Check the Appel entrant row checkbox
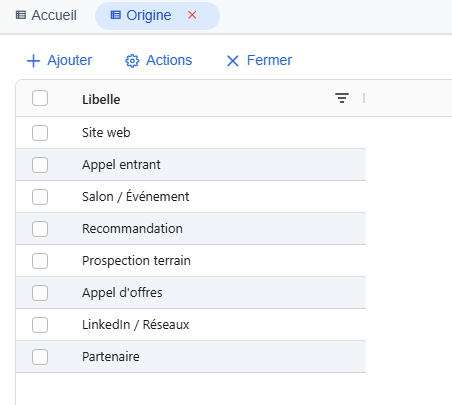Image resolution: width=452 pixels, height=405 pixels. (x=40, y=165)
